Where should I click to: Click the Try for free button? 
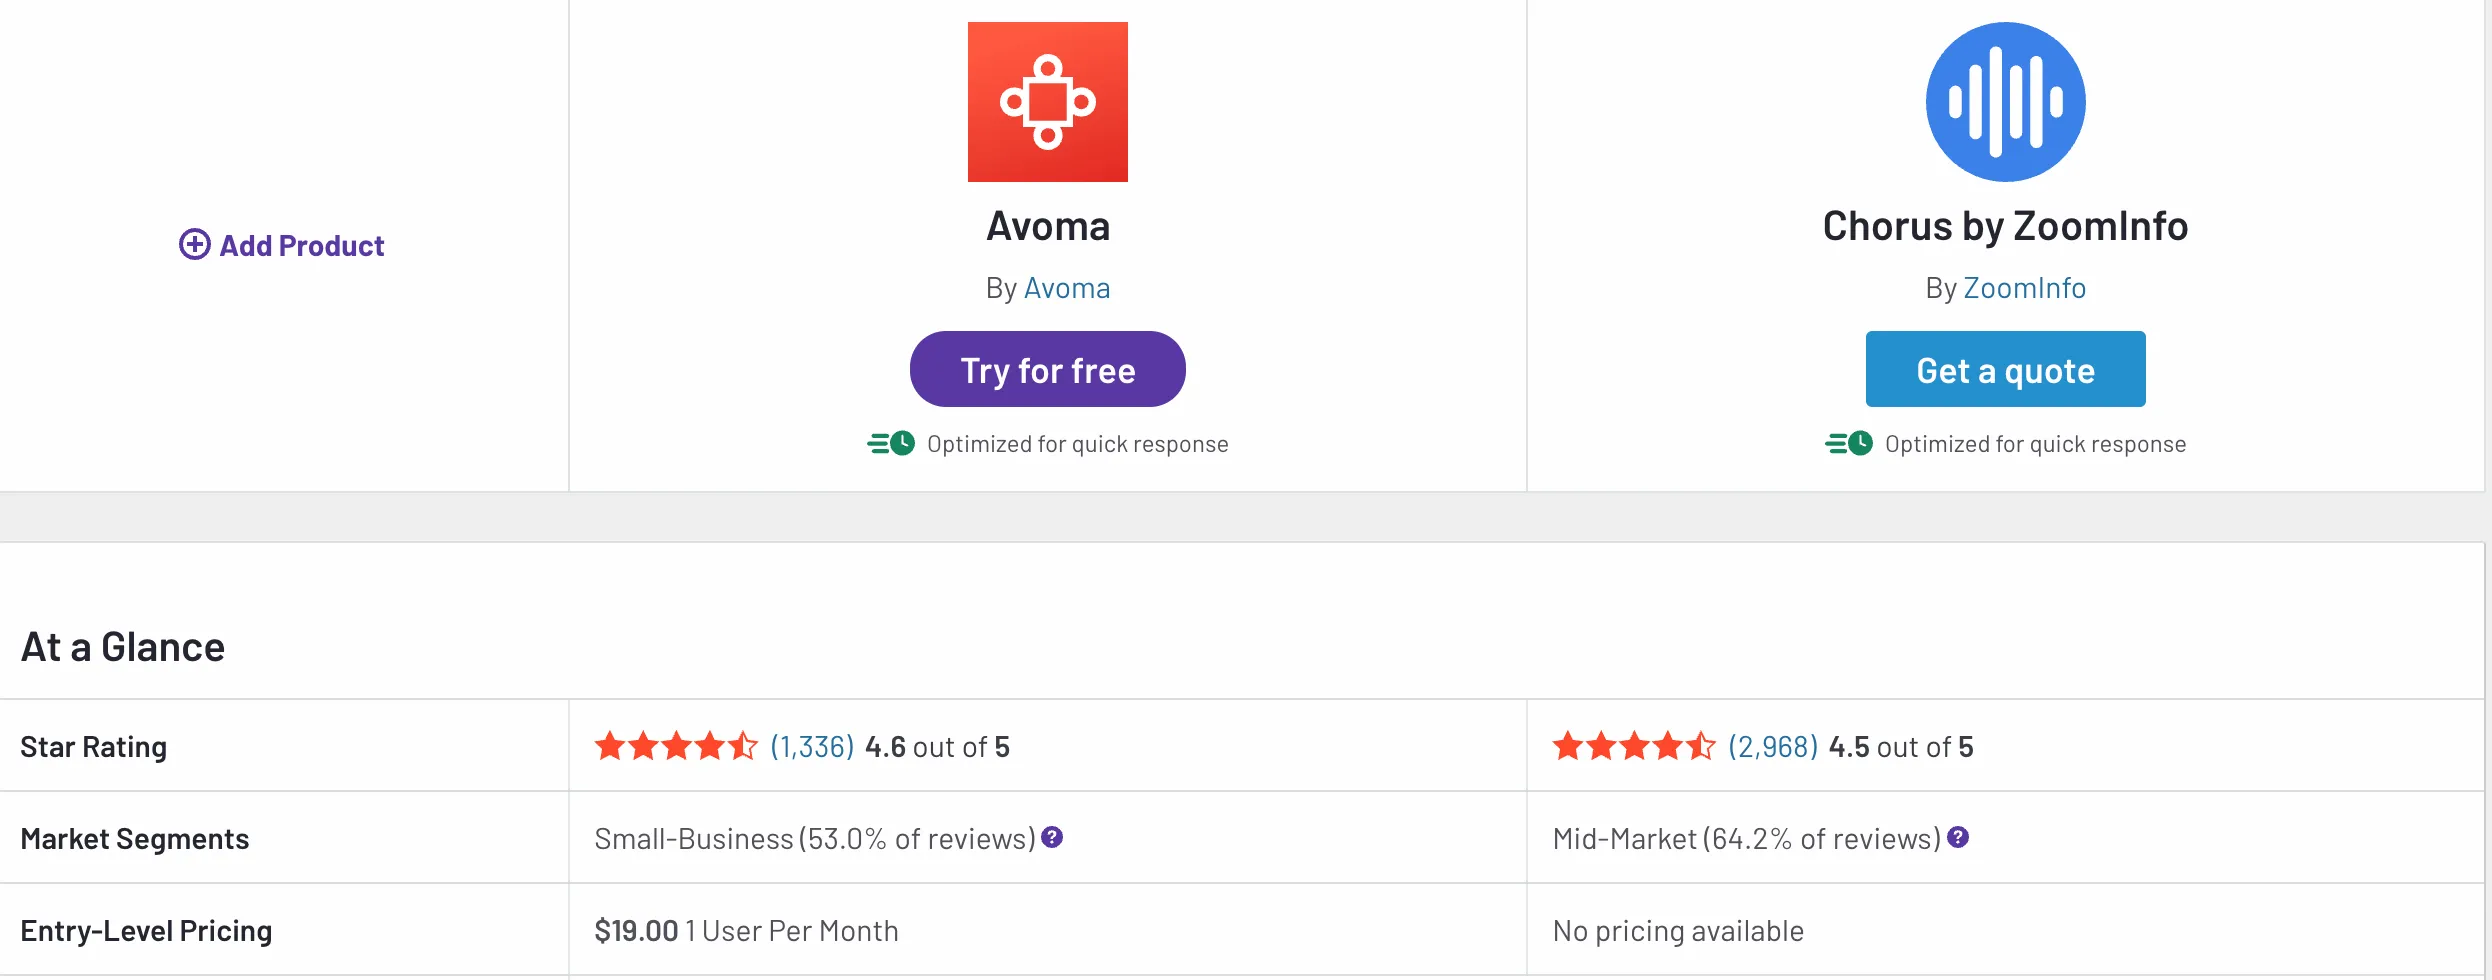[x=1047, y=369]
